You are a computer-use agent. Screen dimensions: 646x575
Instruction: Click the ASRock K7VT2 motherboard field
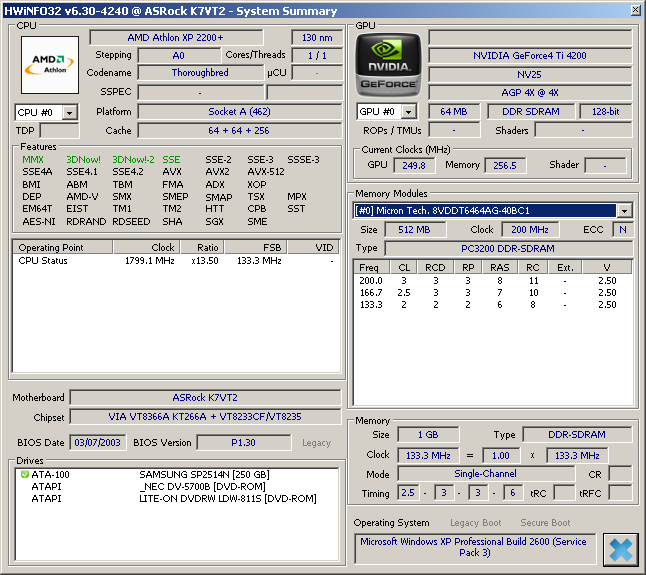pyautogui.click(x=204, y=397)
